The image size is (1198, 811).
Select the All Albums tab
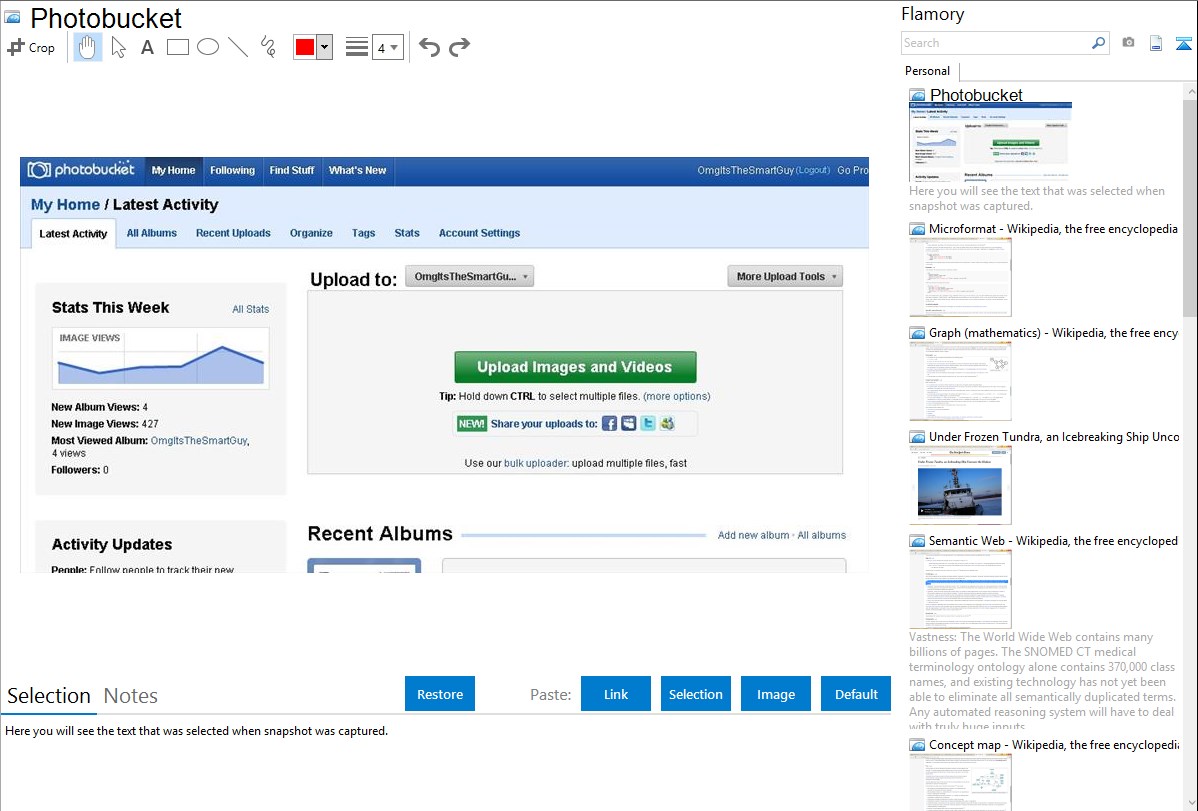151,233
